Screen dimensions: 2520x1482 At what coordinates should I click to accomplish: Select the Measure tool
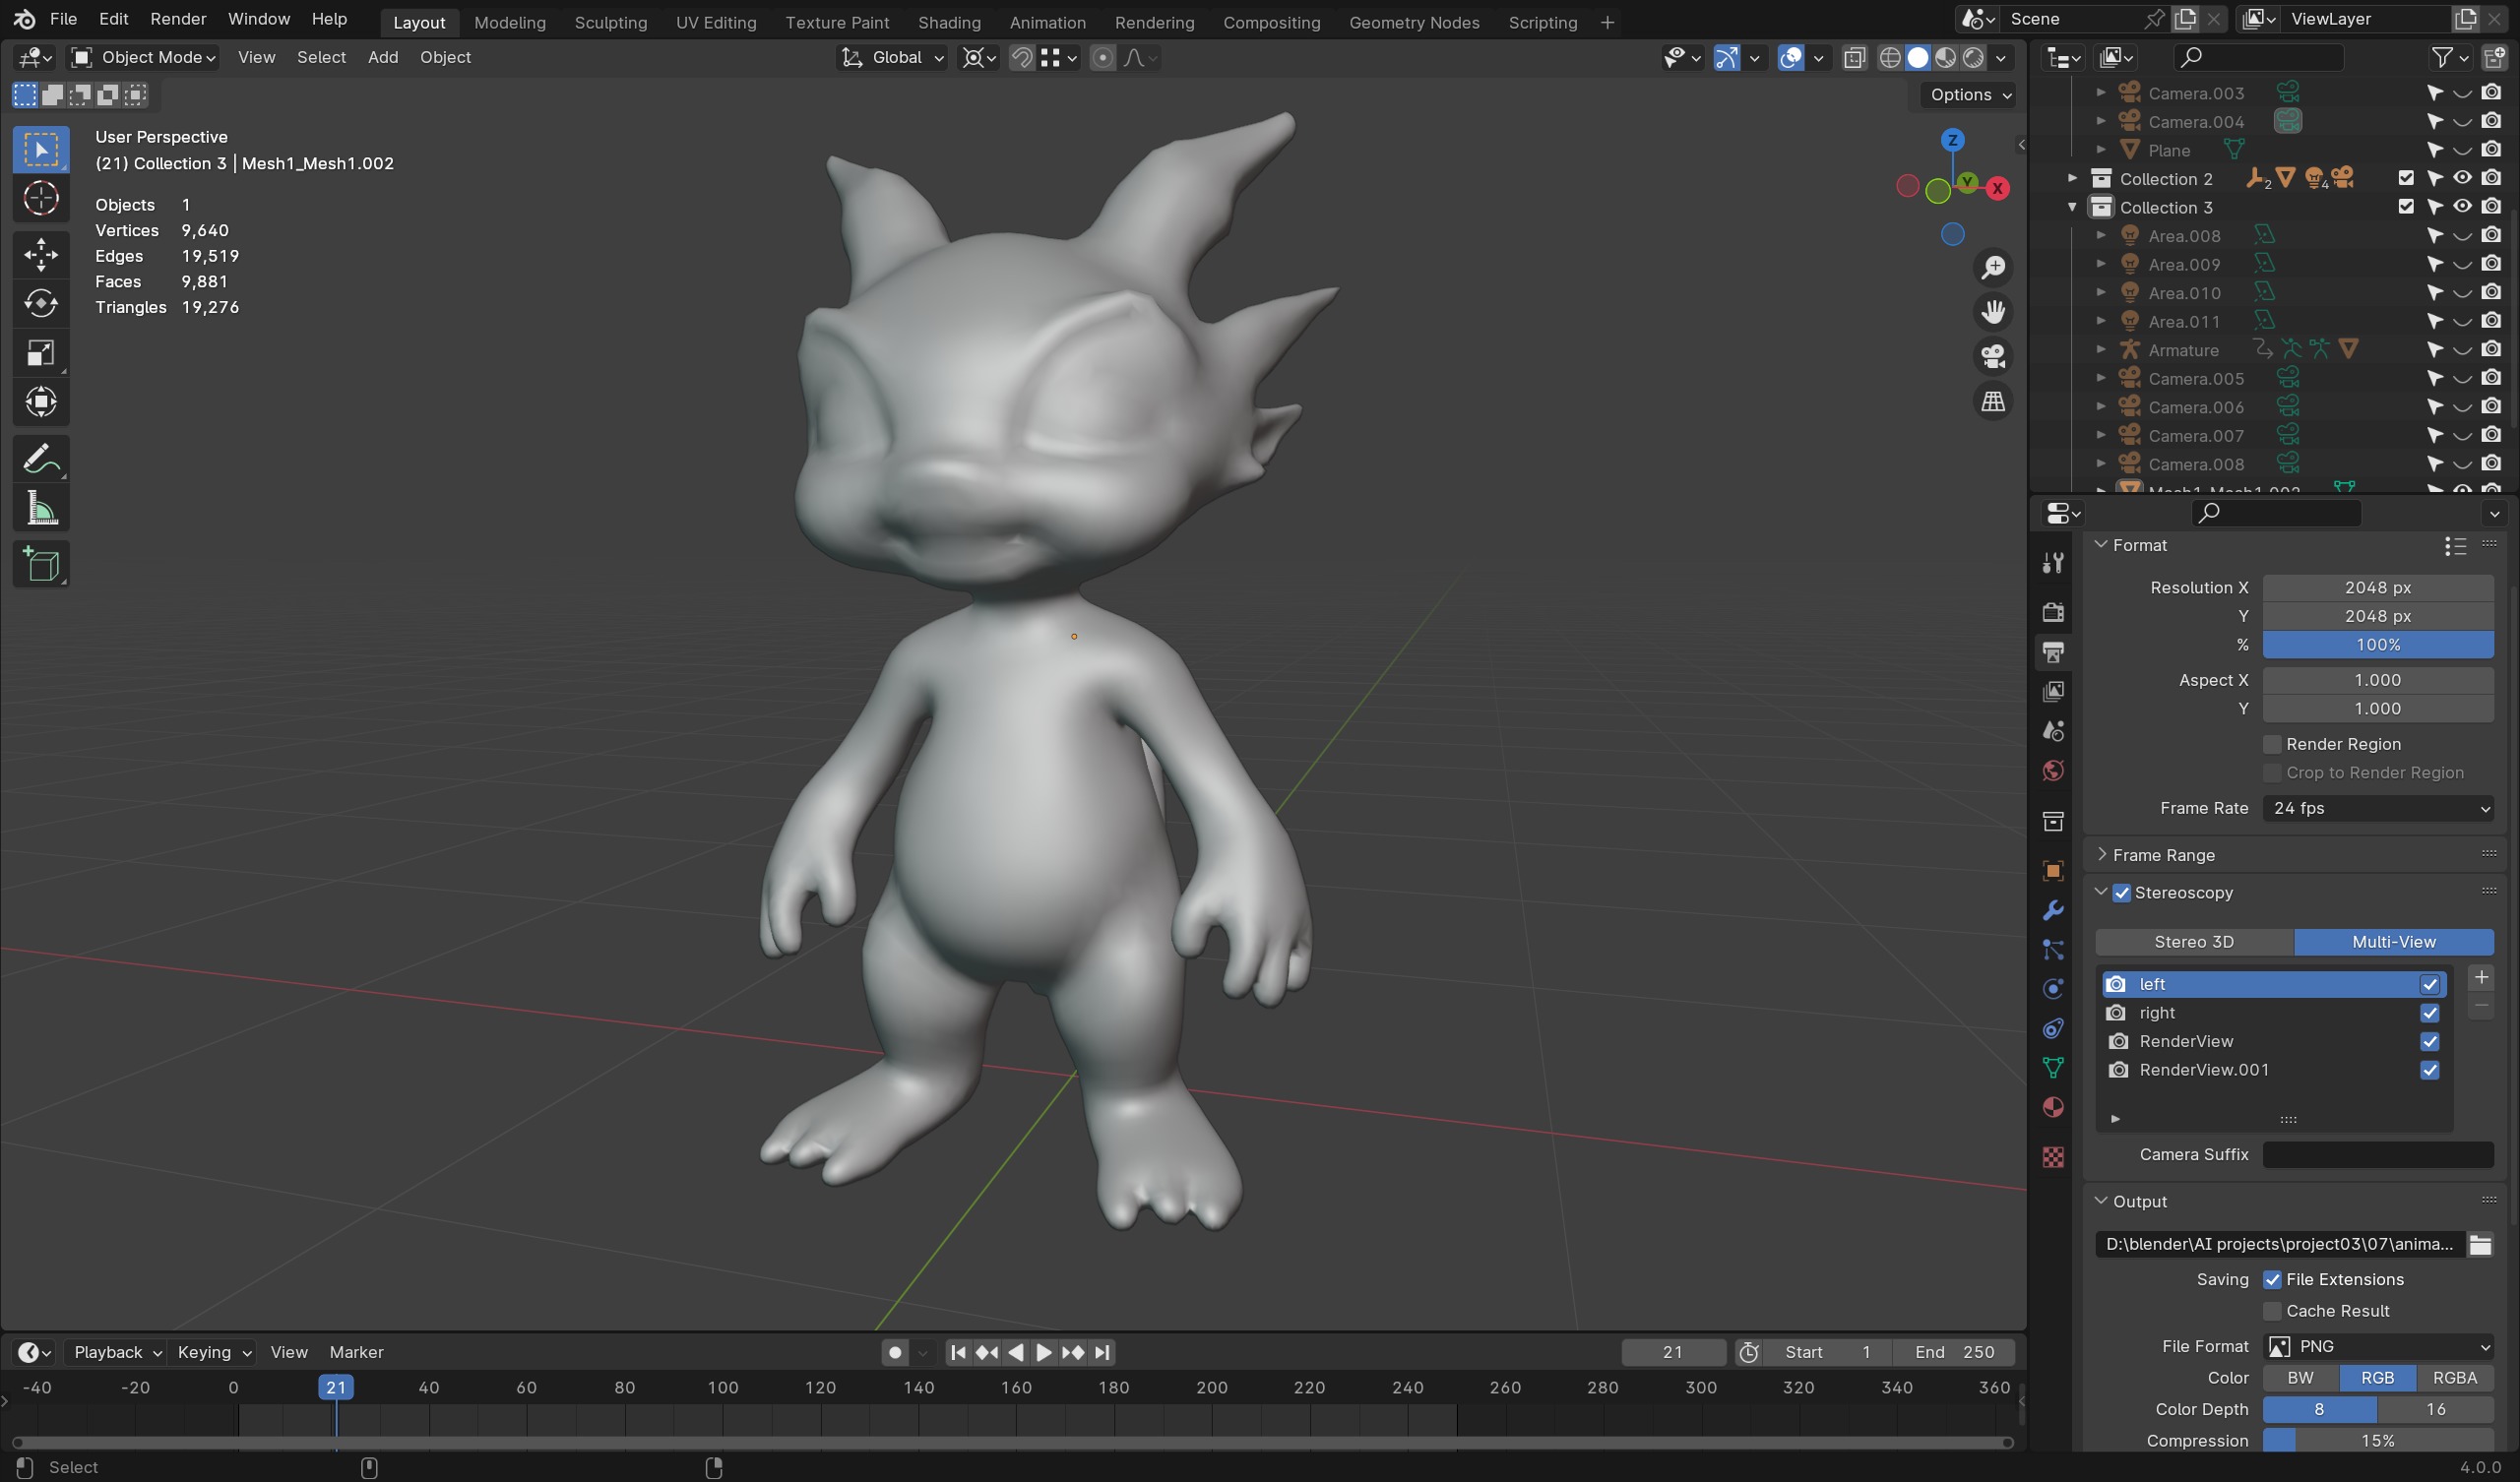(41, 509)
